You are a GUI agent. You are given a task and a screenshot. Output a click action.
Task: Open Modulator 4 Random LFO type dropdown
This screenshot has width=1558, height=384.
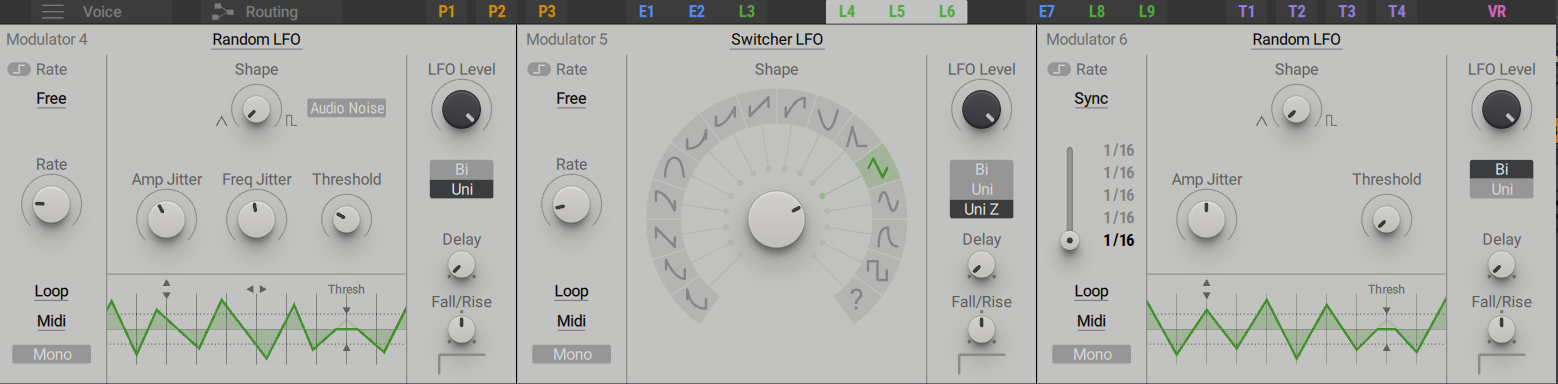[256, 40]
